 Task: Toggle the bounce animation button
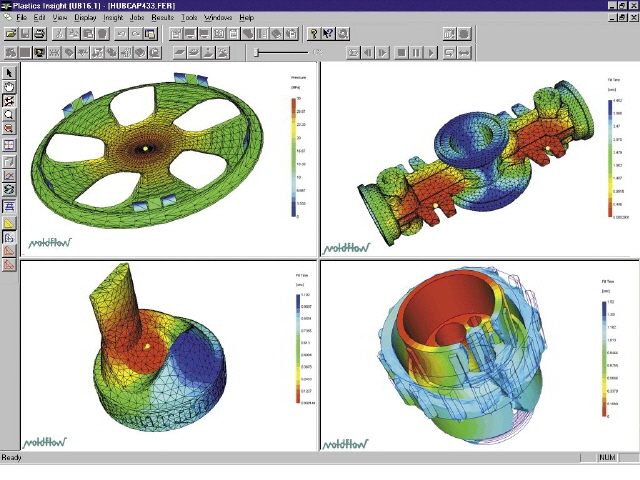466,52
